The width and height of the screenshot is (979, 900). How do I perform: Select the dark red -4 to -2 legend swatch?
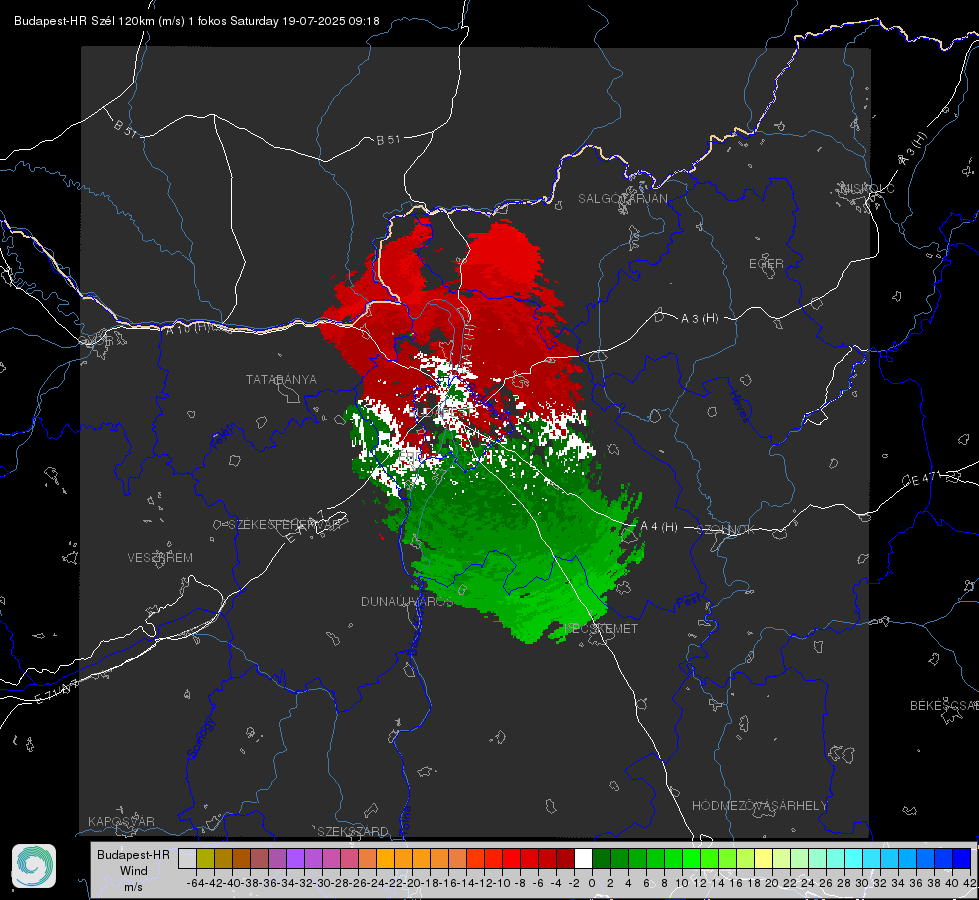(565, 858)
